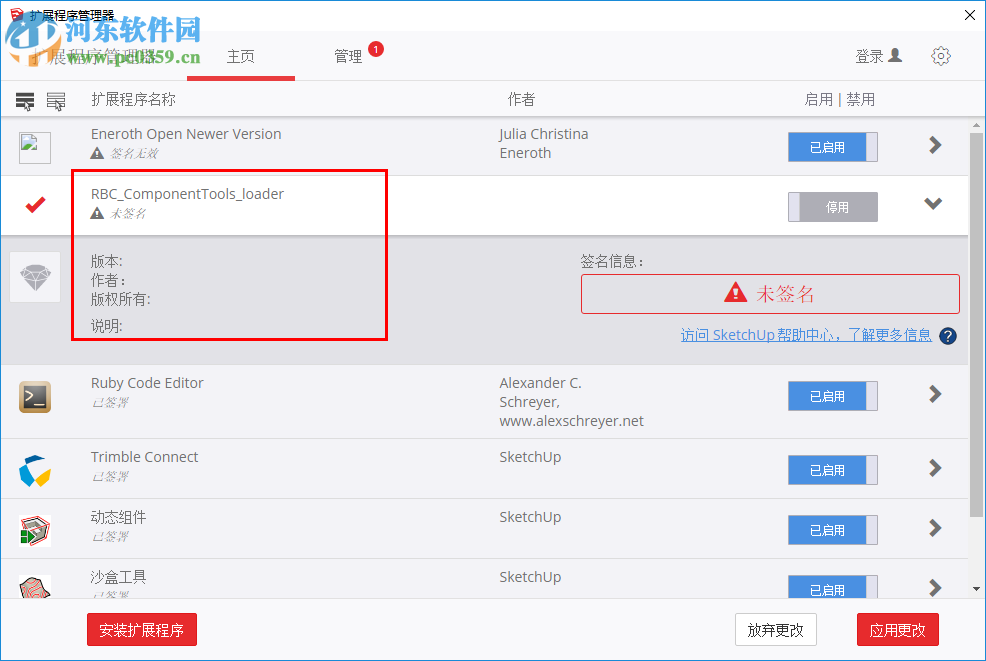Viewport: 986px width, 661px height.
Task: Click the help question mark icon
Action: coord(947,336)
